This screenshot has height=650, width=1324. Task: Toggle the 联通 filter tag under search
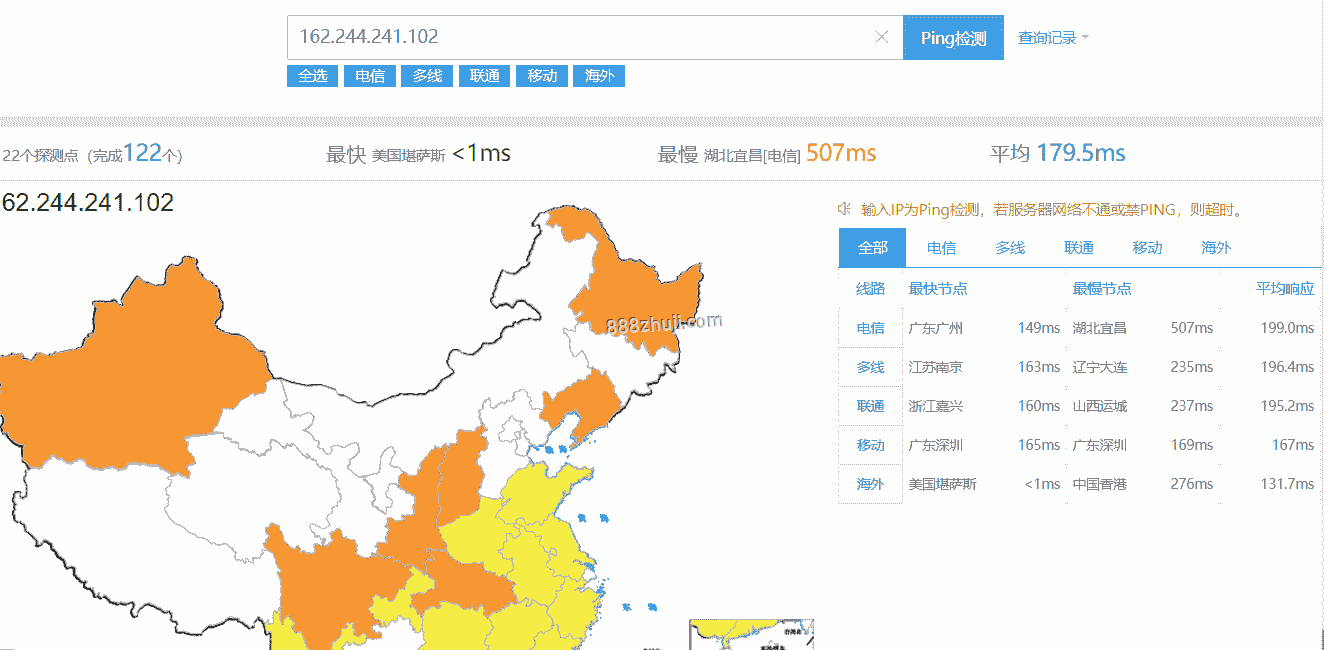[484, 76]
